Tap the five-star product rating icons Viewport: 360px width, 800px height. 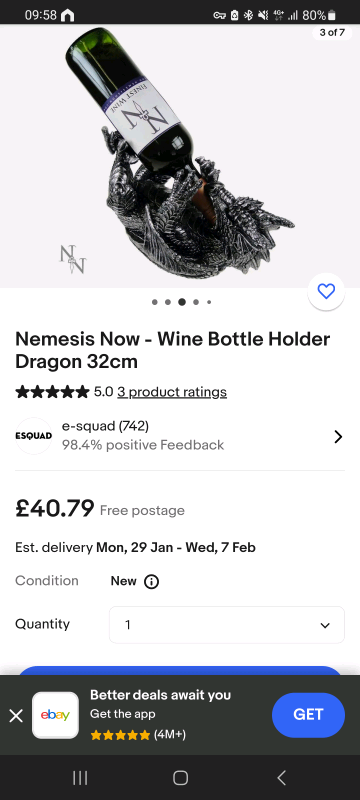pyautogui.click(x=52, y=392)
